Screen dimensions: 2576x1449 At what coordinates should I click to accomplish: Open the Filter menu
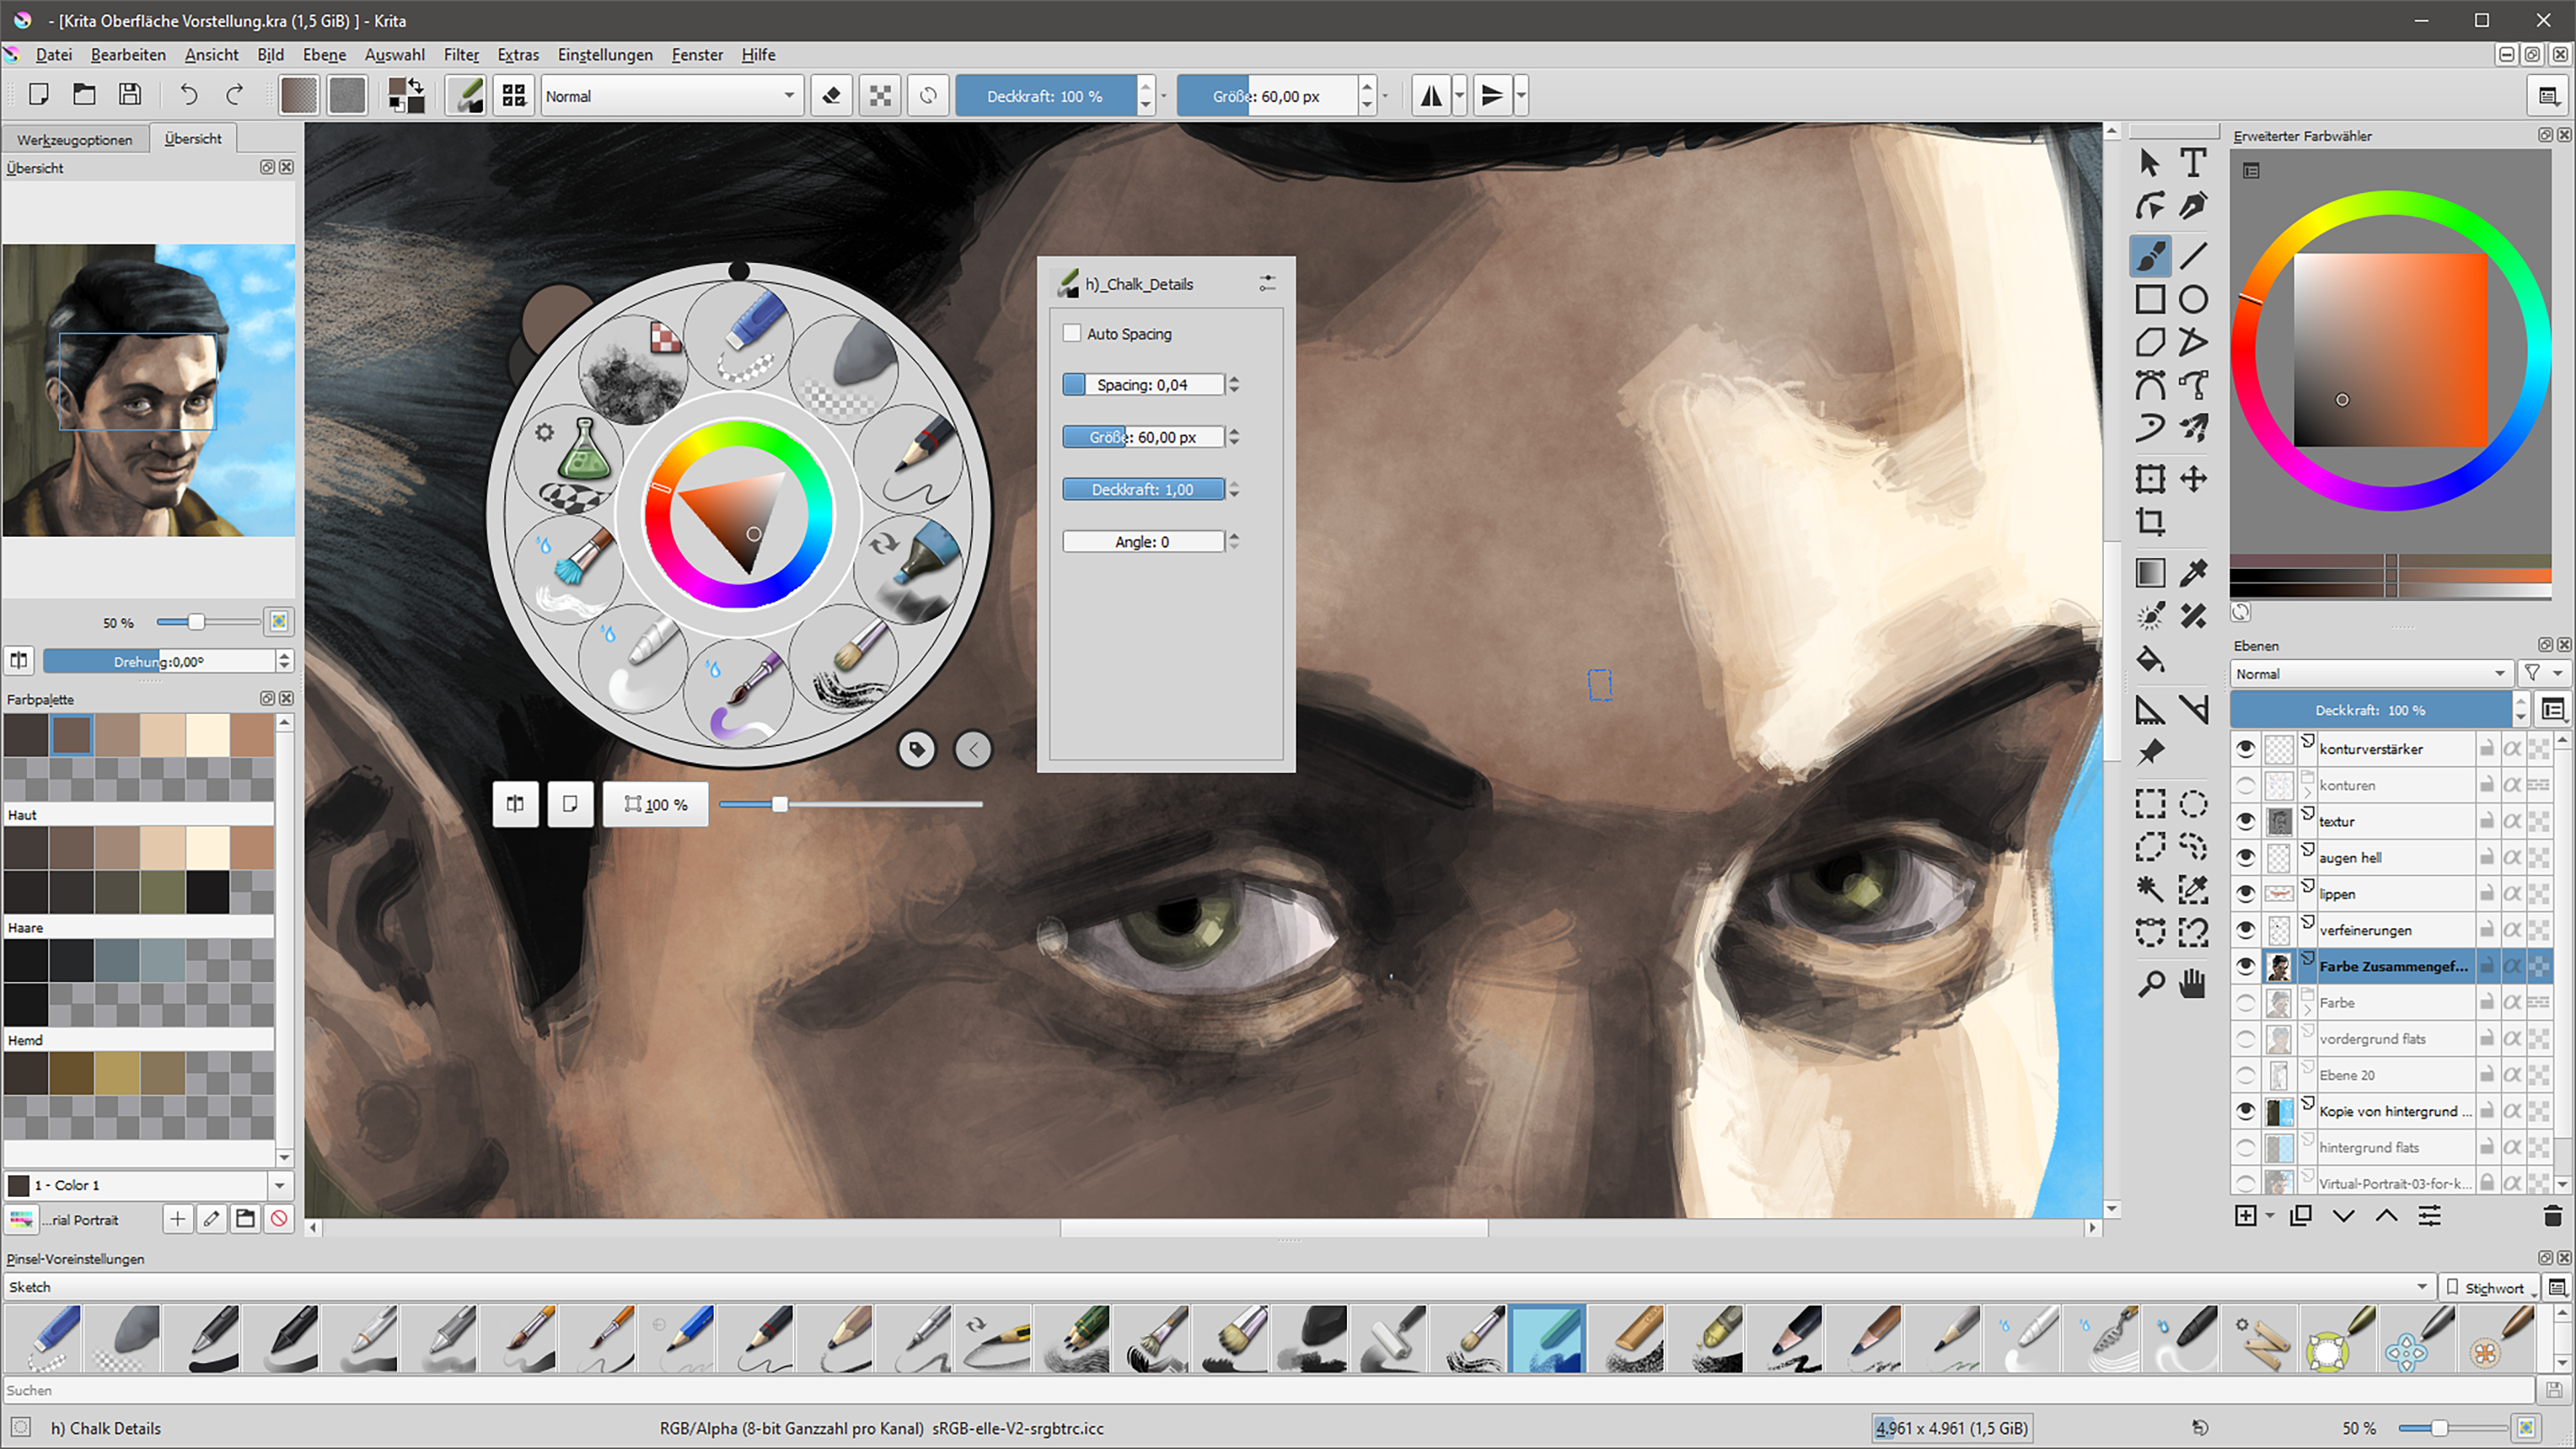(x=461, y=55)
